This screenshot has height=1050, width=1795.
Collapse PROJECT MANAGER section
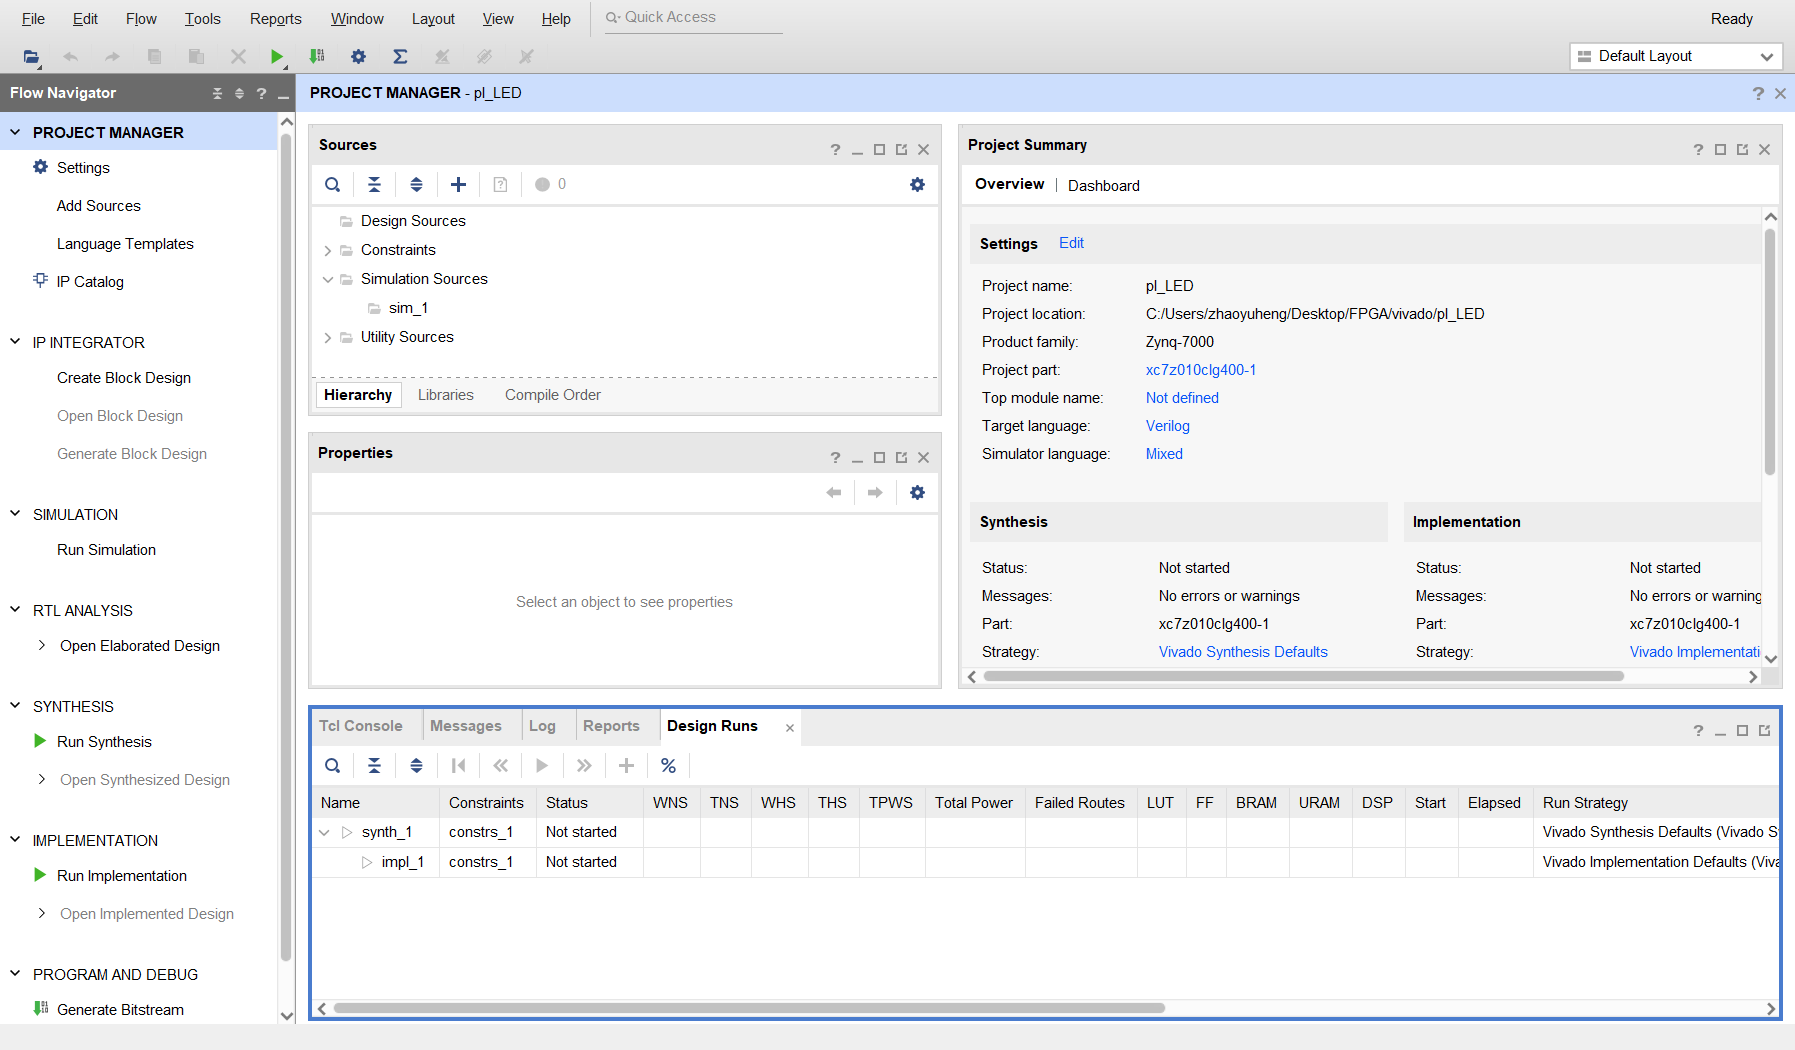tap(15, 132)
